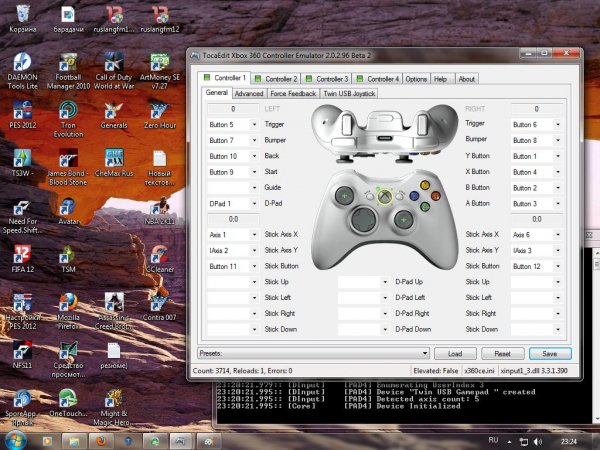Expand Y Button dropdown showing Button 1
Image resolution: width=600 pixels, height=450 pixels.
tap(558, 156)
